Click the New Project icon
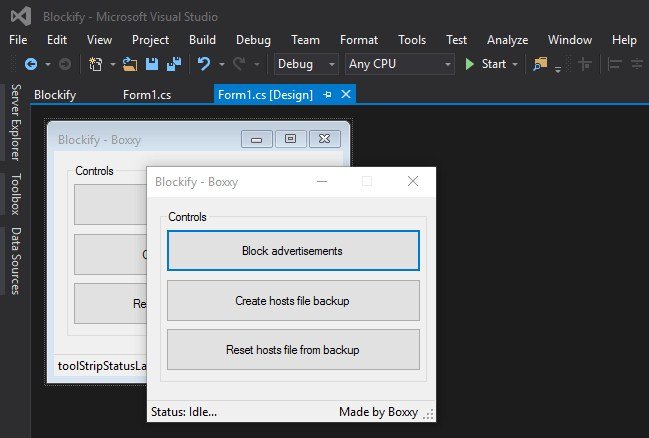The height and width of the screenshot is (438, 649). pos(96,64)
